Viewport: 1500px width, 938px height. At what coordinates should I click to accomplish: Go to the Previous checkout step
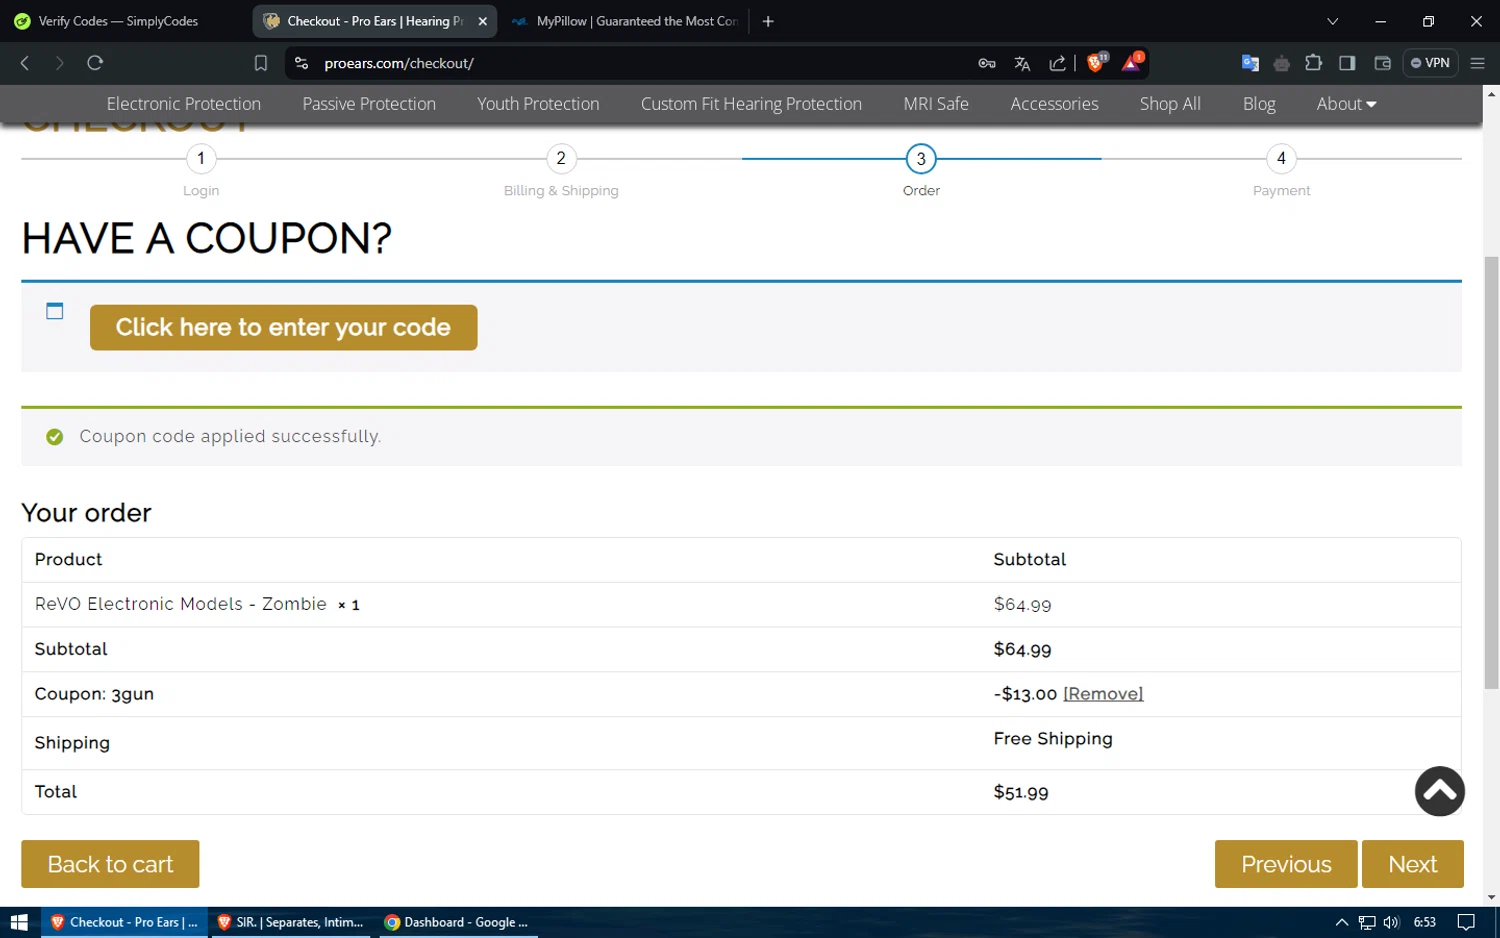[1286, 864]
